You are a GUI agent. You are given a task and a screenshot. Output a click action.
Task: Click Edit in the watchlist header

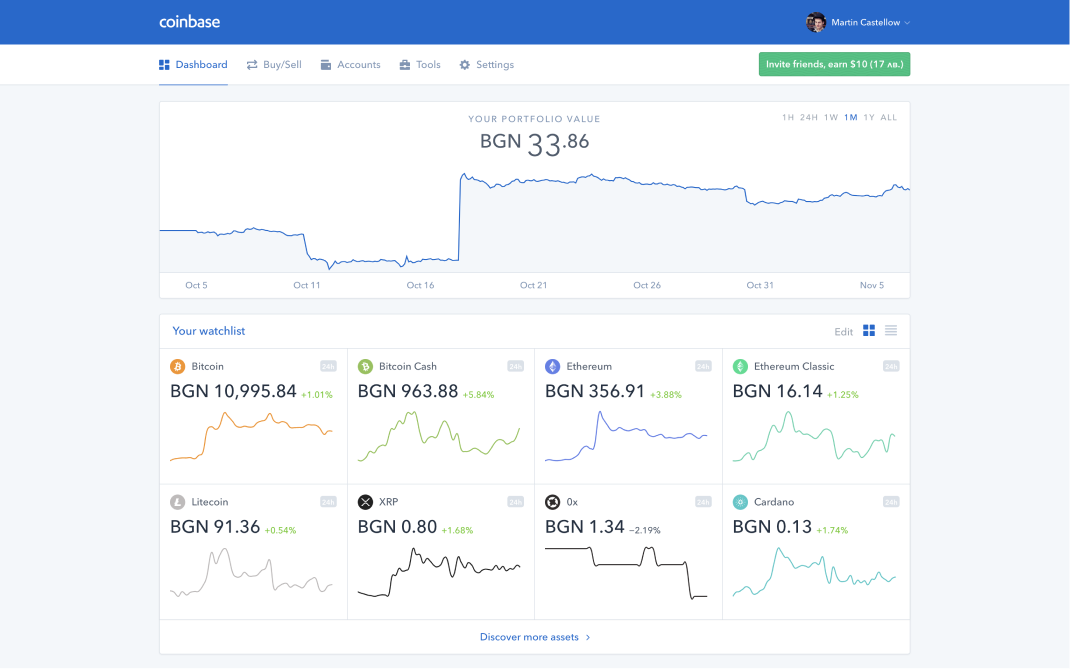click(843, 332)
